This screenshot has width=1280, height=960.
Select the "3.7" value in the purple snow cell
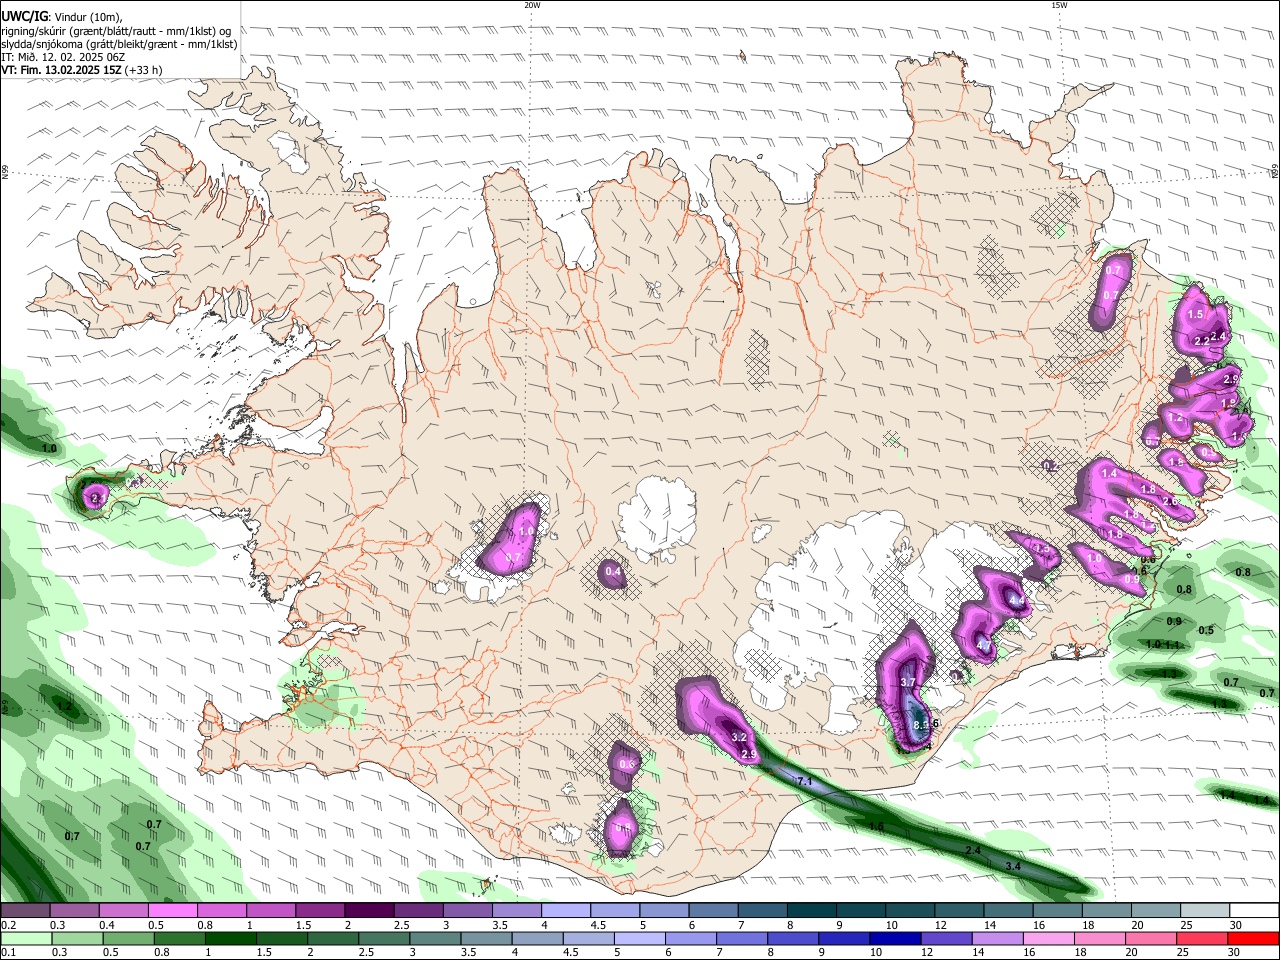coord(908,682)
